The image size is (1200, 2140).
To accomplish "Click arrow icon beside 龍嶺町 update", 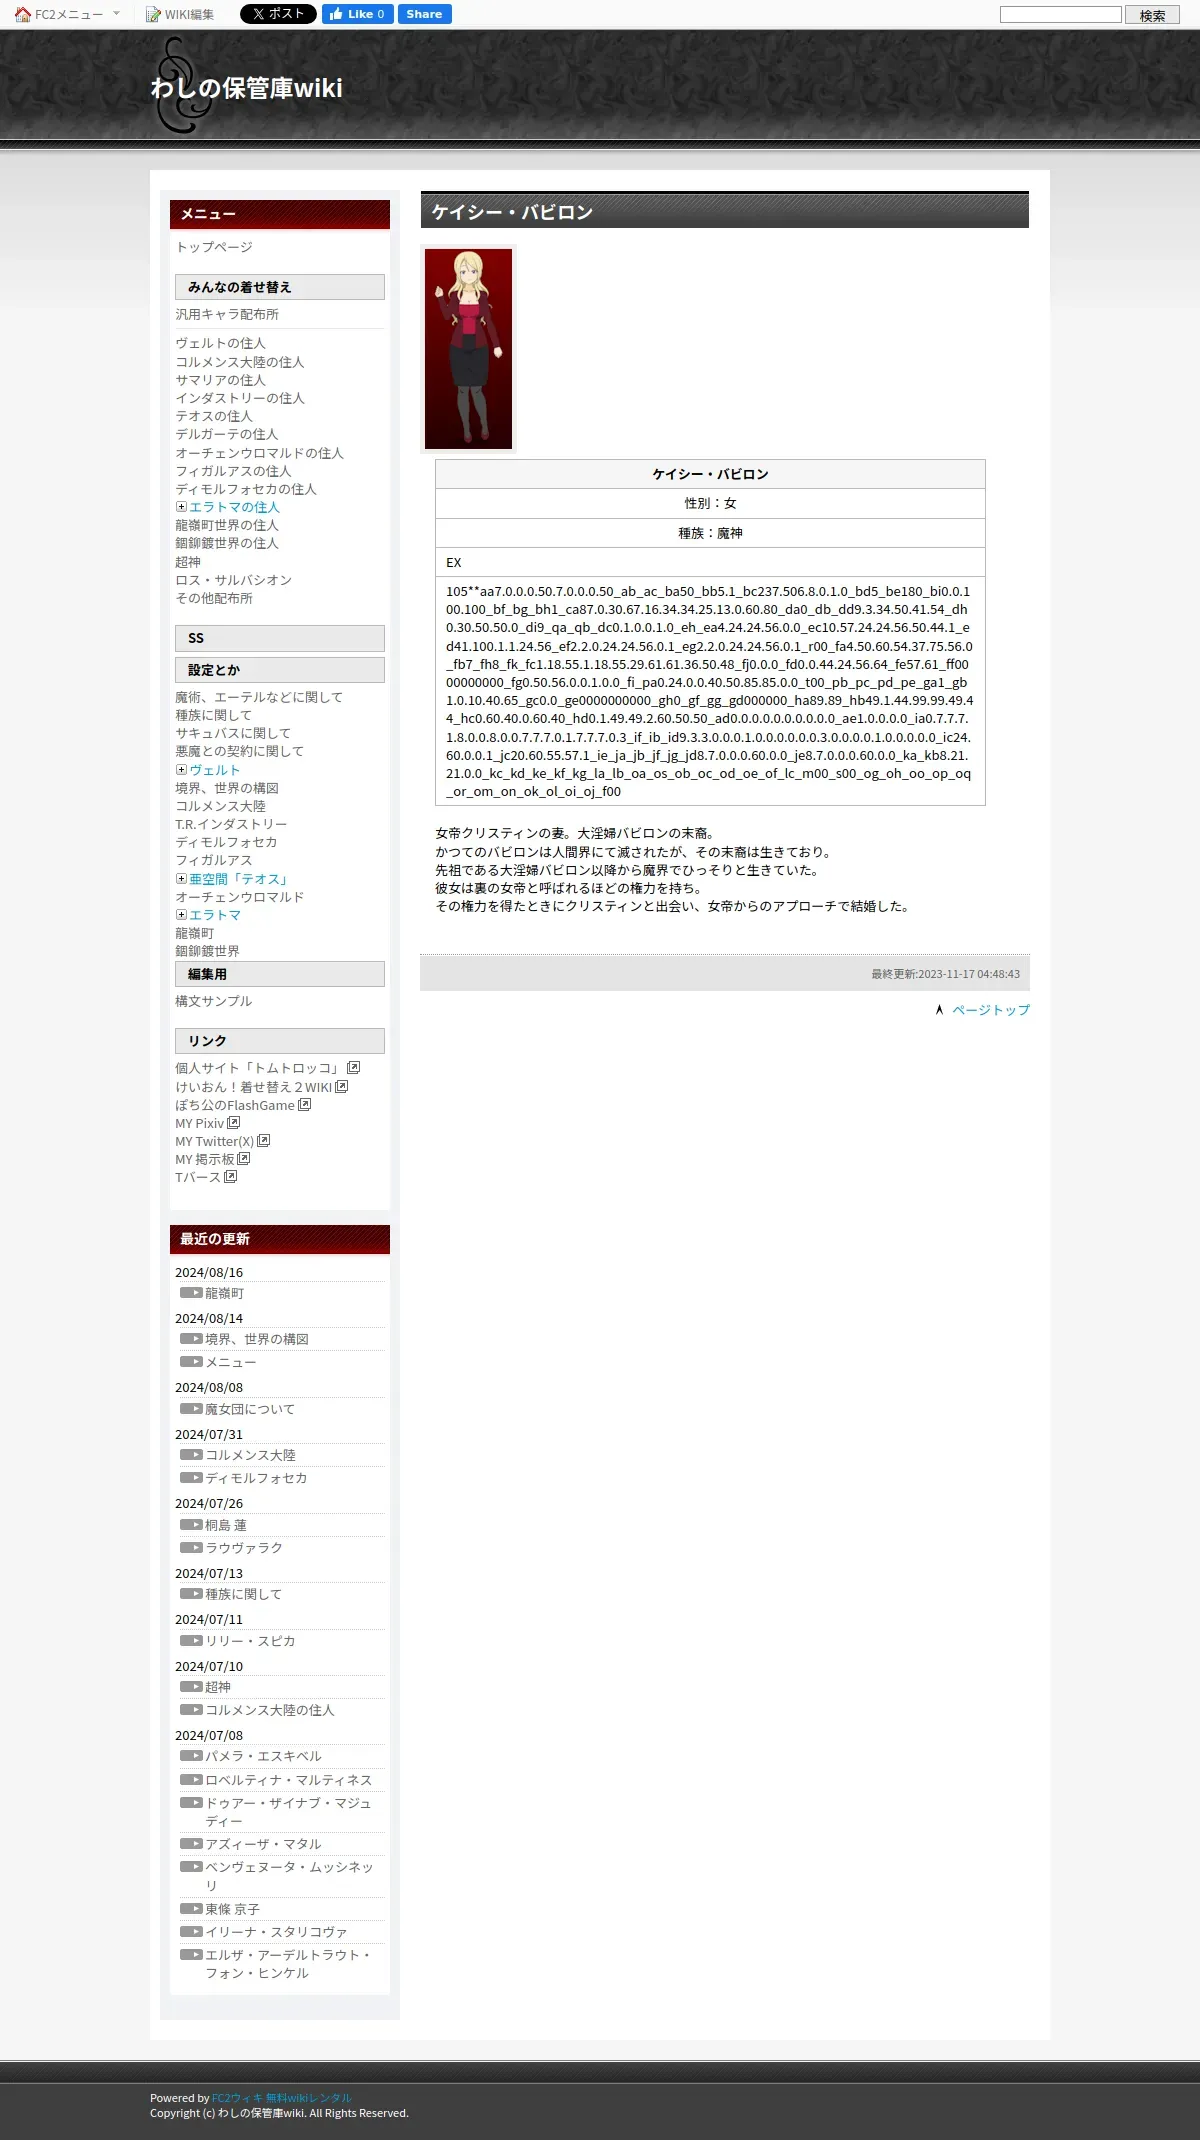I will pos(191,1293).
